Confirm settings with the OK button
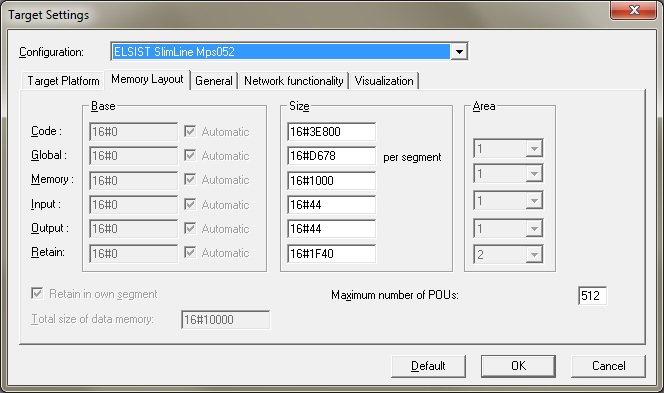Screen dimensions: 664x393 point(518,366)
